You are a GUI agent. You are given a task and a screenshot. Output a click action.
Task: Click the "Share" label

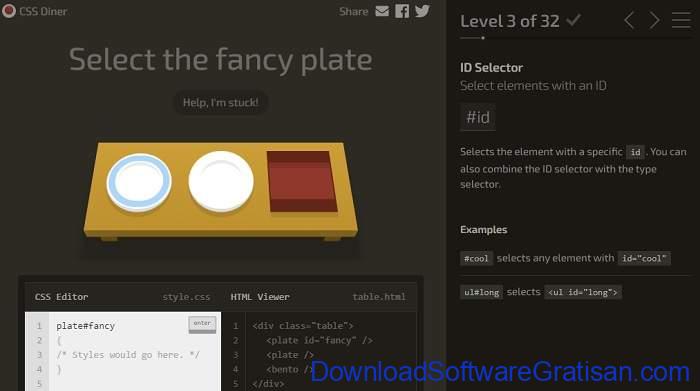tap(354, 11)
